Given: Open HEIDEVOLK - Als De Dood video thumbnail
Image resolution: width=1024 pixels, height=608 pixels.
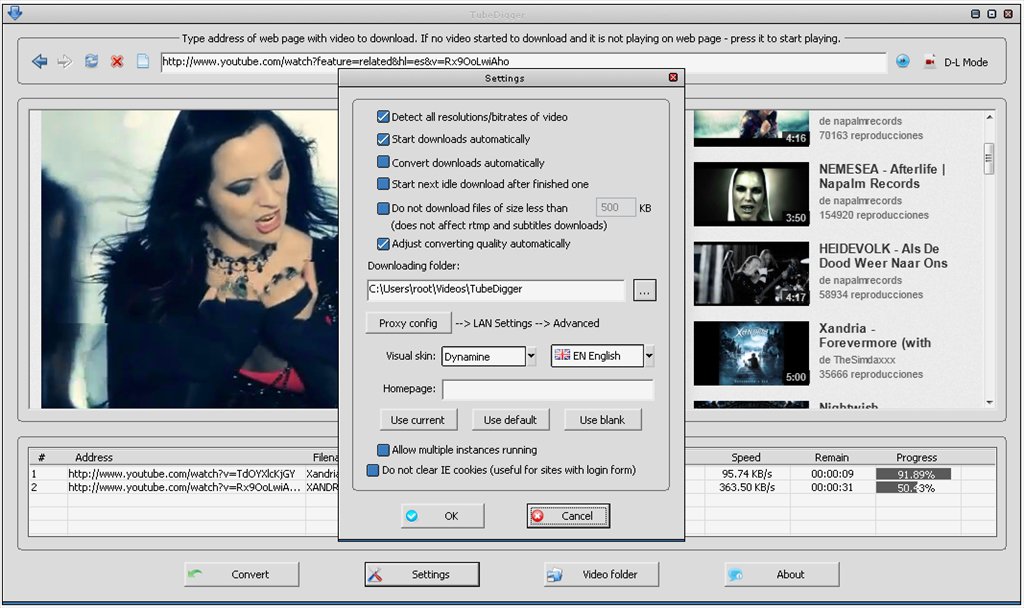Looking at the screenshot, I should tap(751, 274).
